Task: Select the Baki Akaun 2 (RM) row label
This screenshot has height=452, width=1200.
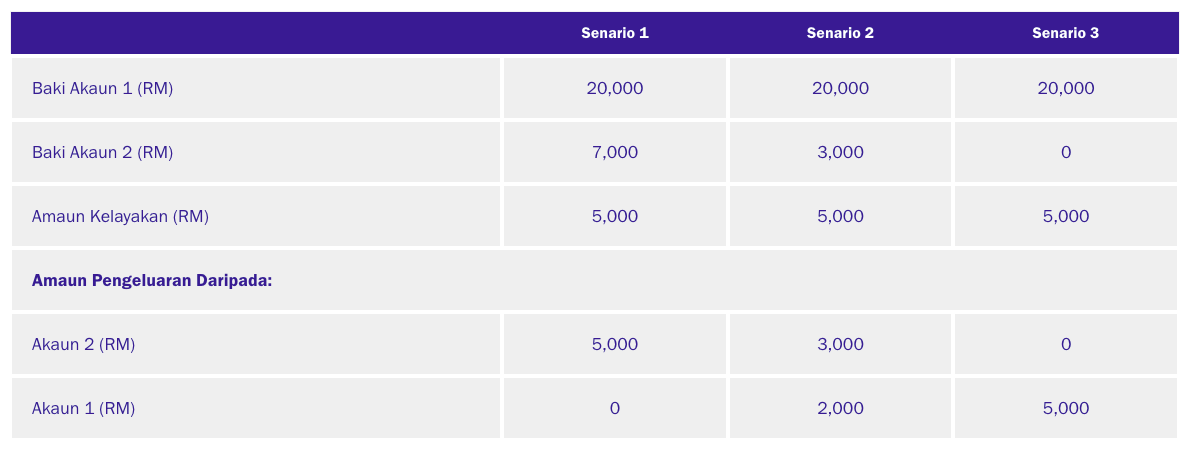Action: [103, 152]
